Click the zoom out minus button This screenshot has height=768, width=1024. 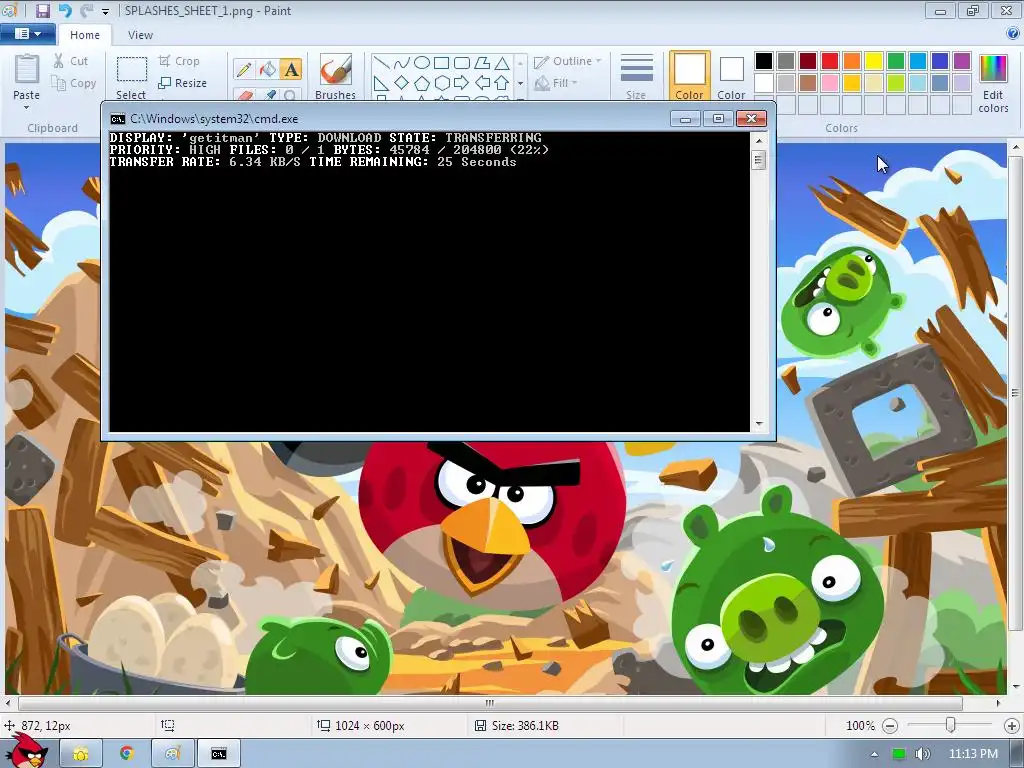coord(889,726)
